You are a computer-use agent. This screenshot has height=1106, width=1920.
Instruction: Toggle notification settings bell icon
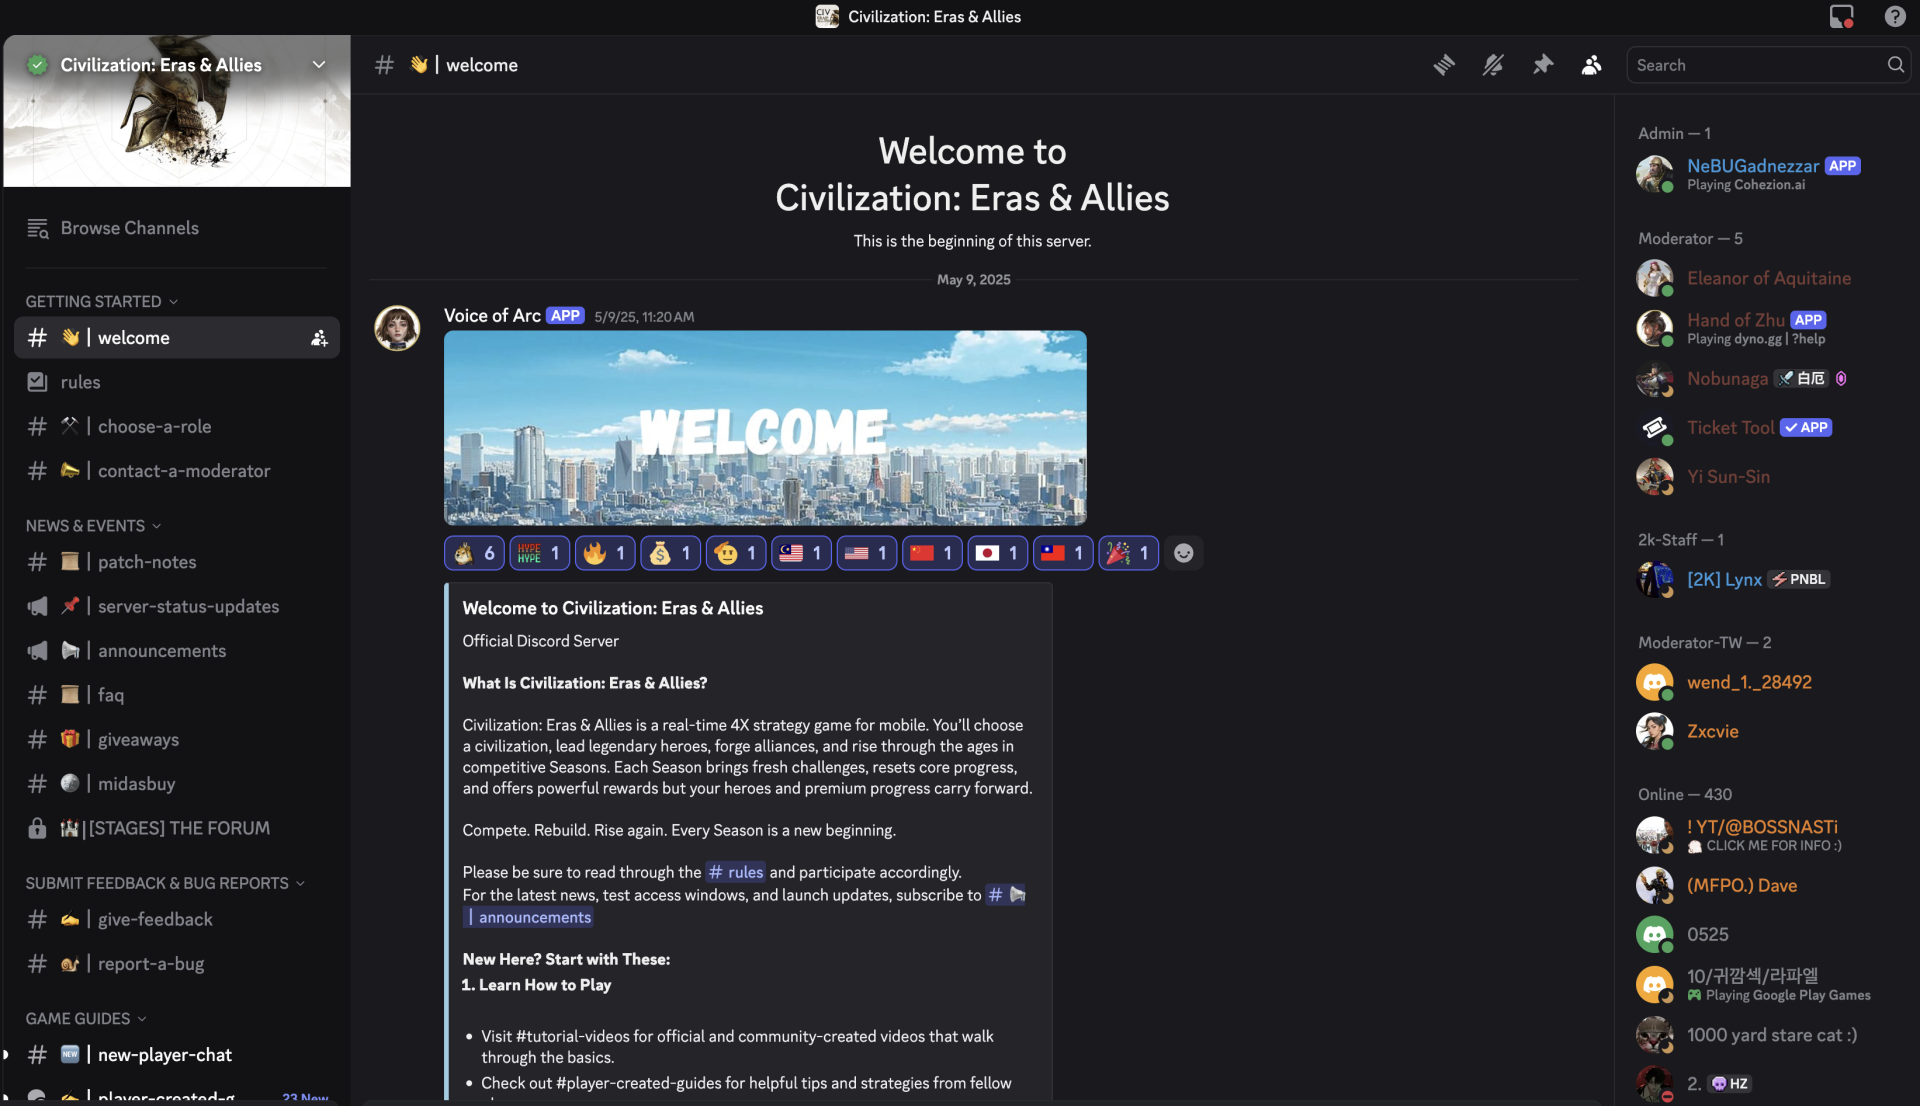click(x=1493, y=65)
